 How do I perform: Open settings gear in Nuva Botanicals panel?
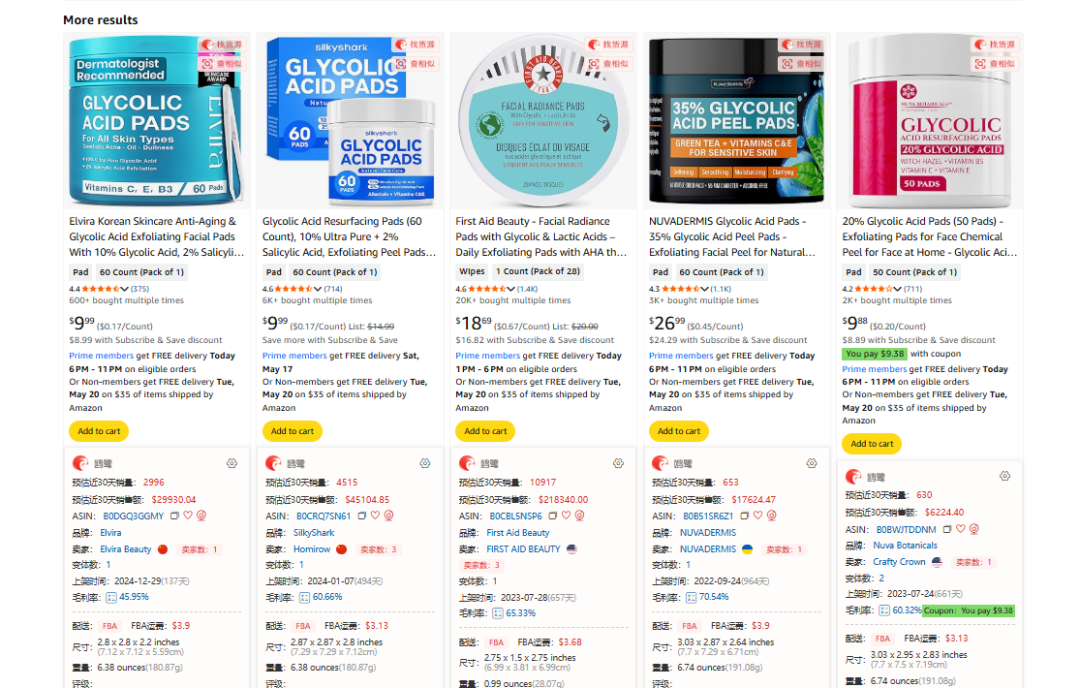pyautogui.click(x=1005, y=477)
